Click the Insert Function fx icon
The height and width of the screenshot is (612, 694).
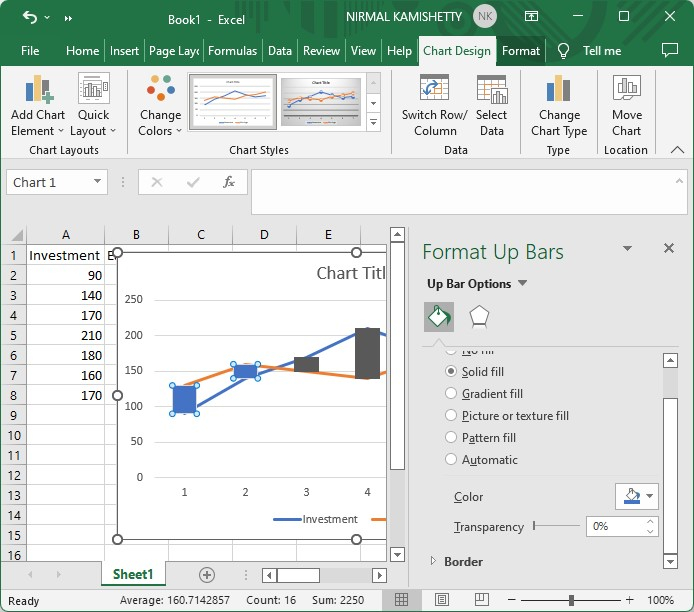point(229,182)
